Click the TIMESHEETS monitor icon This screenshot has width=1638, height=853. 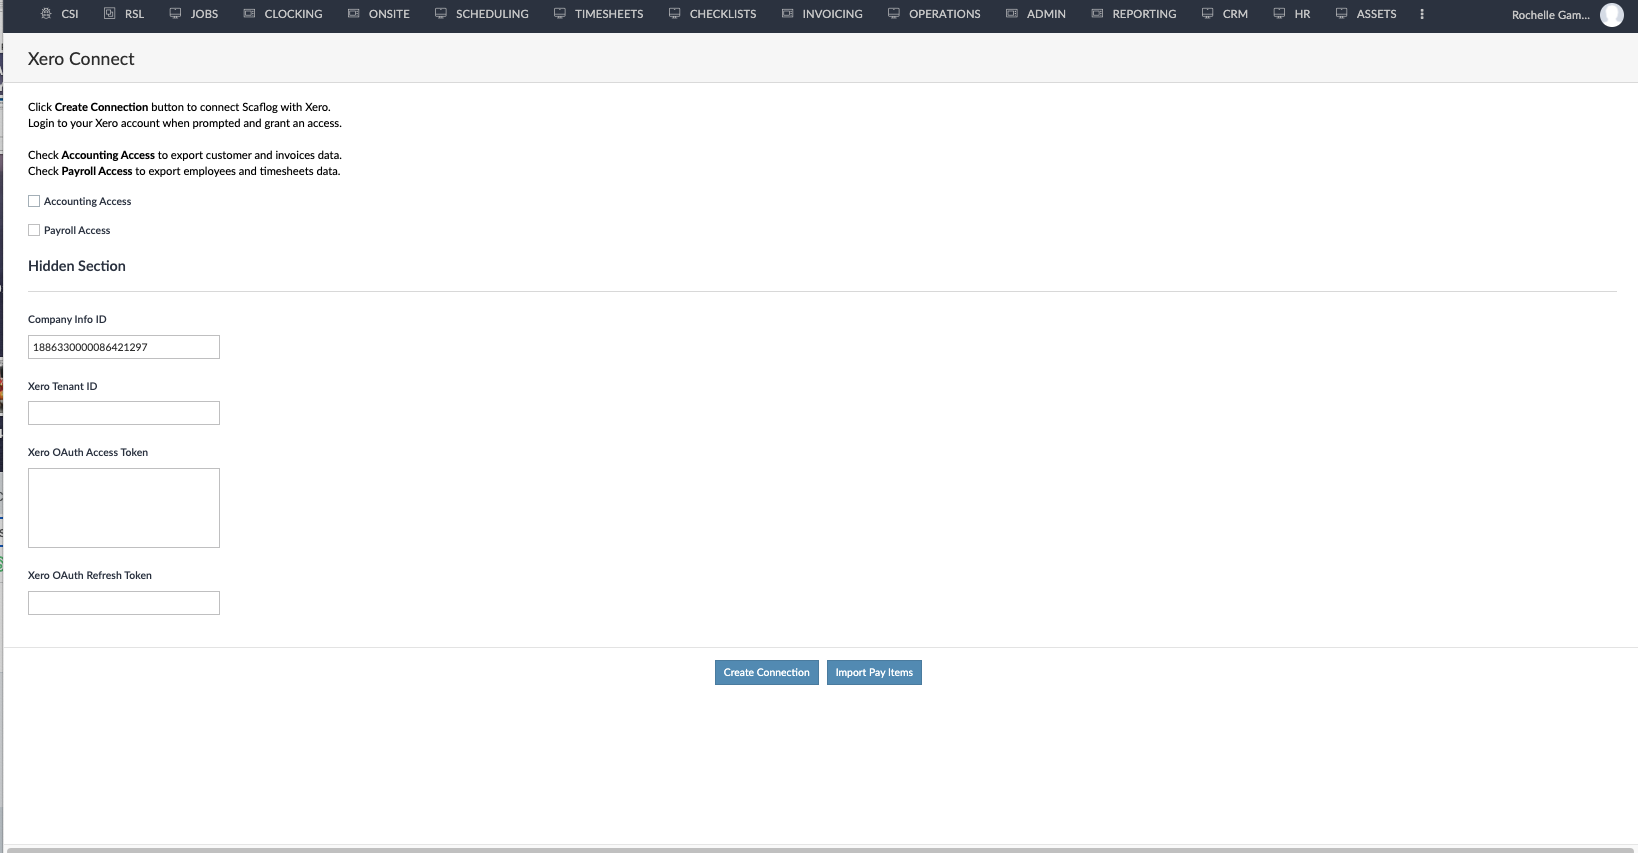point(559,14)
